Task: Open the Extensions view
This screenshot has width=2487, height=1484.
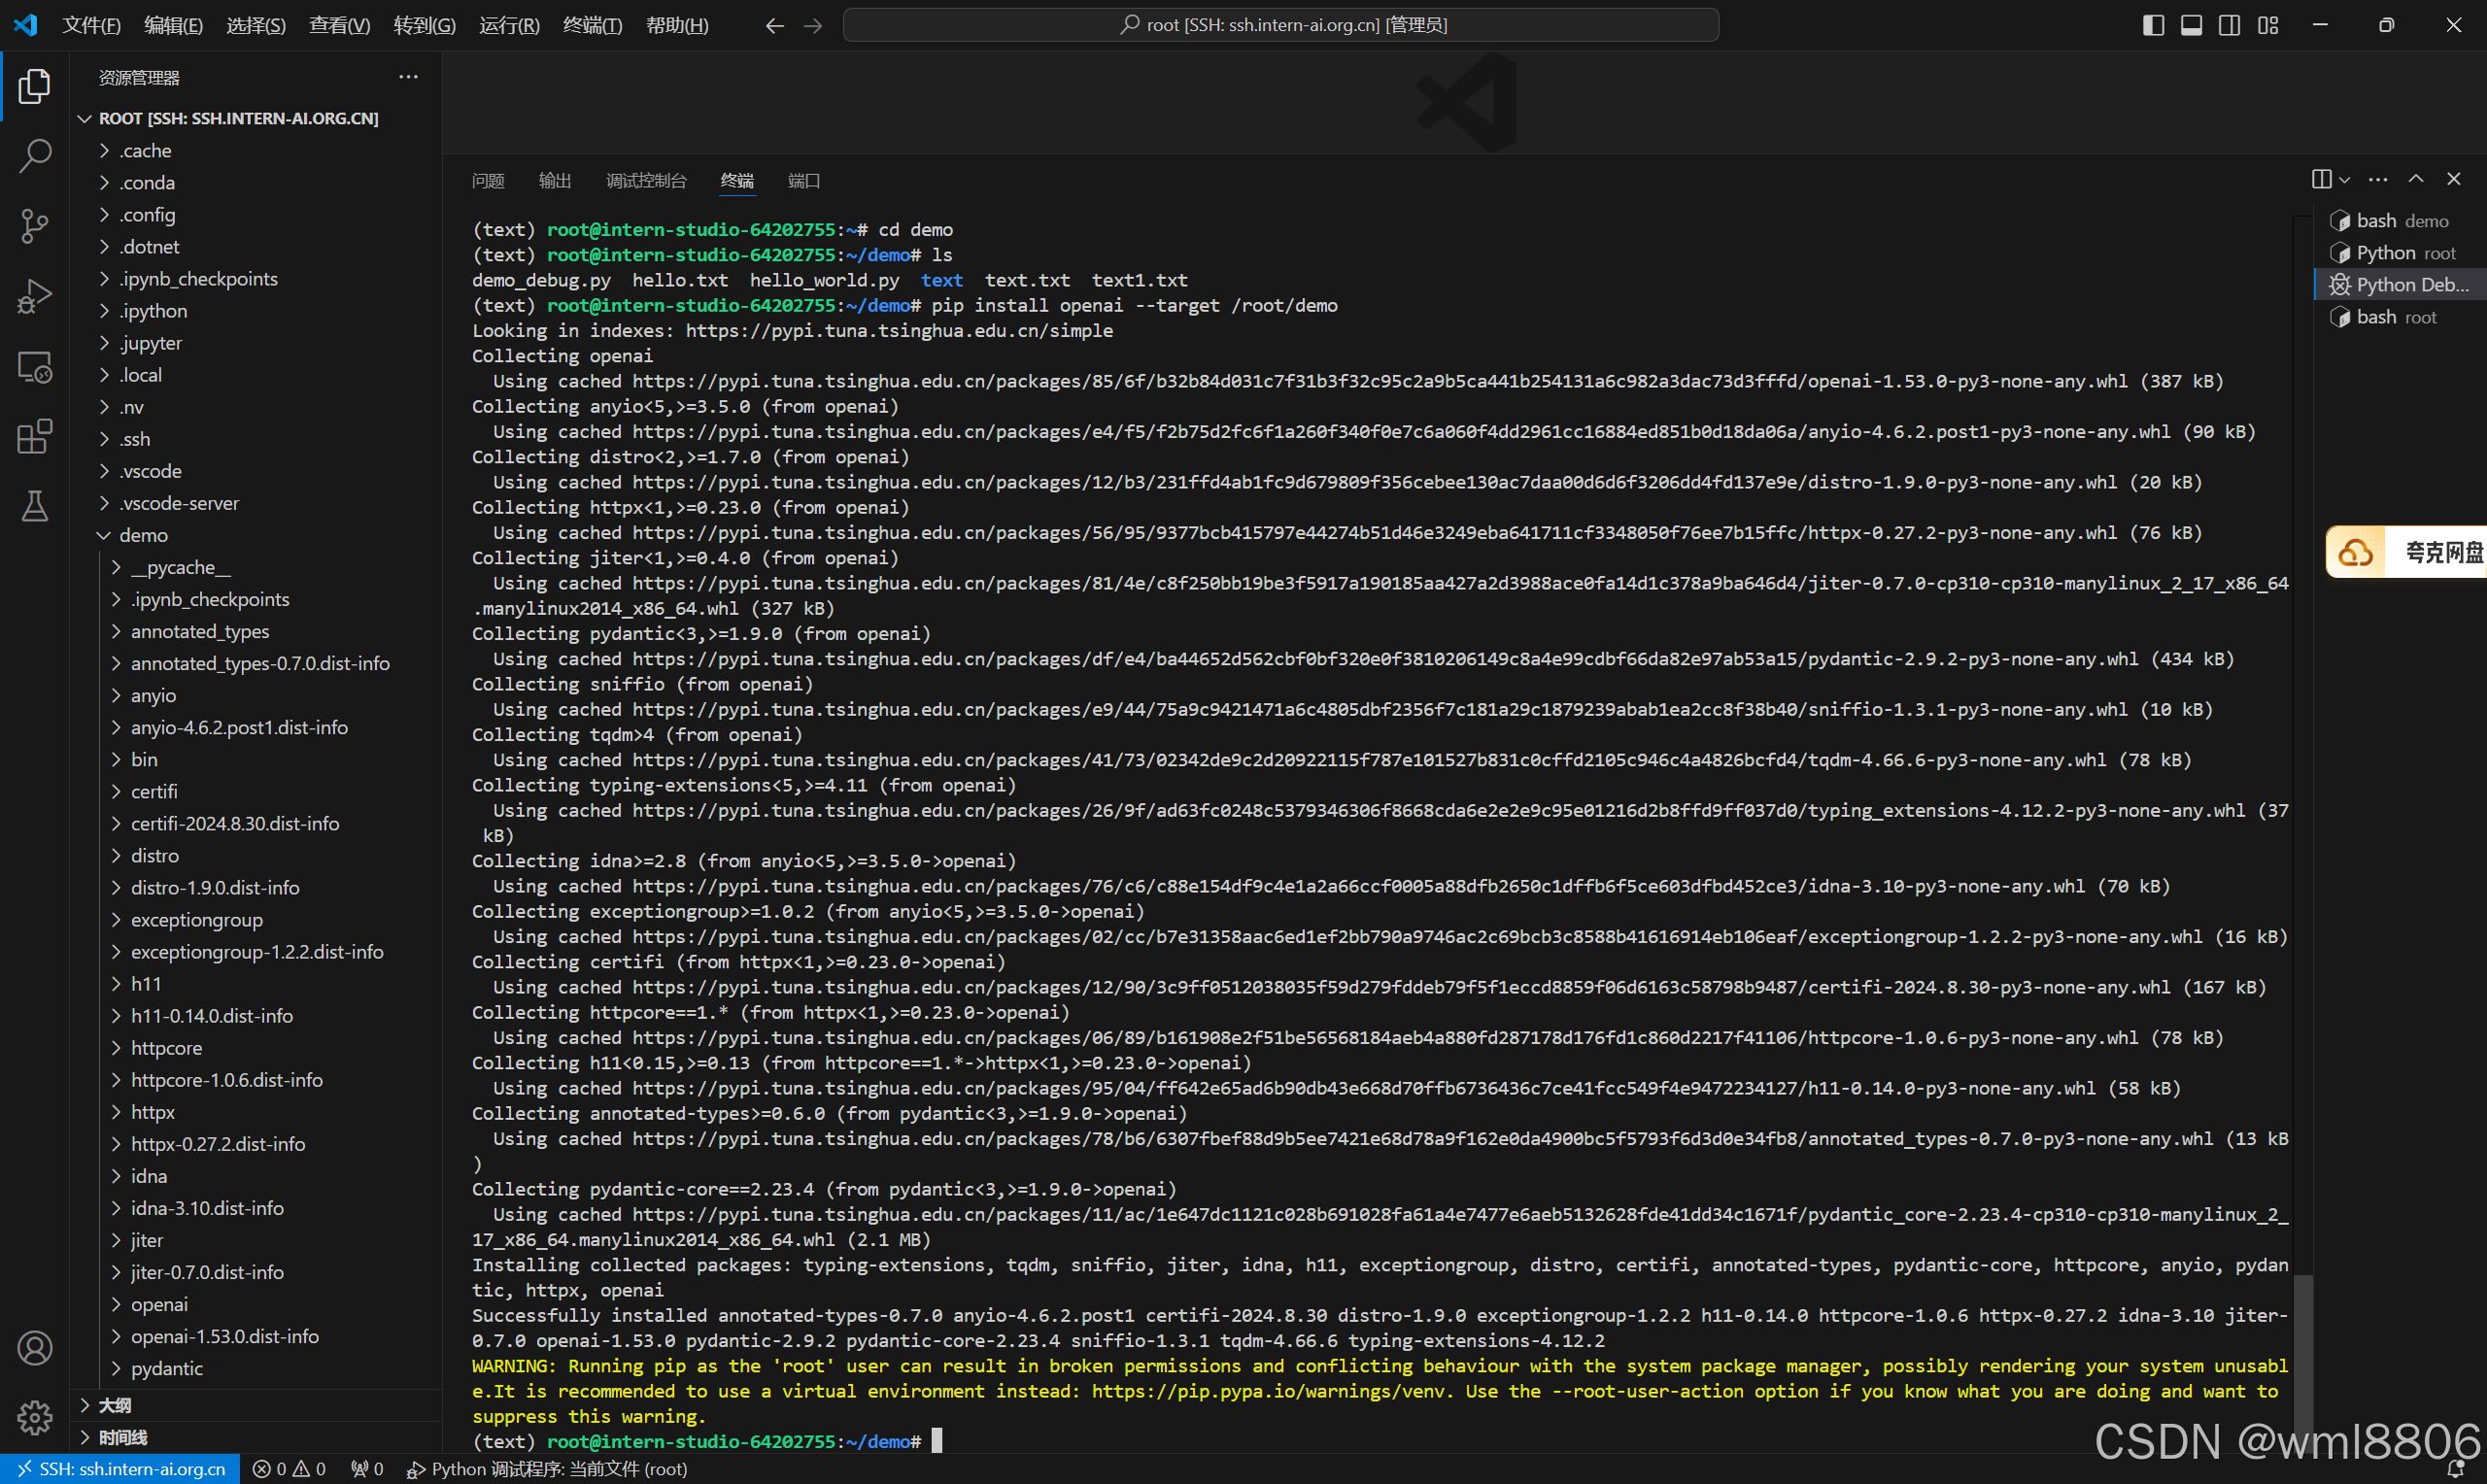Action: pos(35,437)
